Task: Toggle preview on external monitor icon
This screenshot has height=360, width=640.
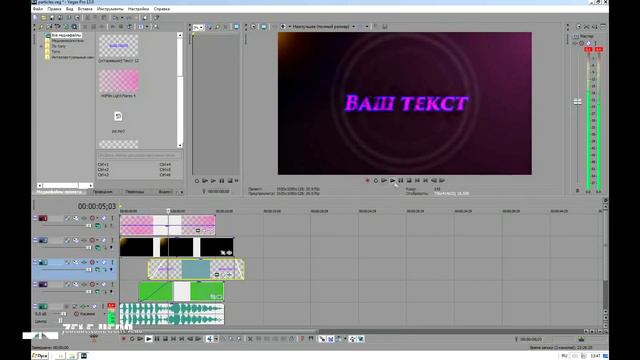Action: [x=264, y=27]
